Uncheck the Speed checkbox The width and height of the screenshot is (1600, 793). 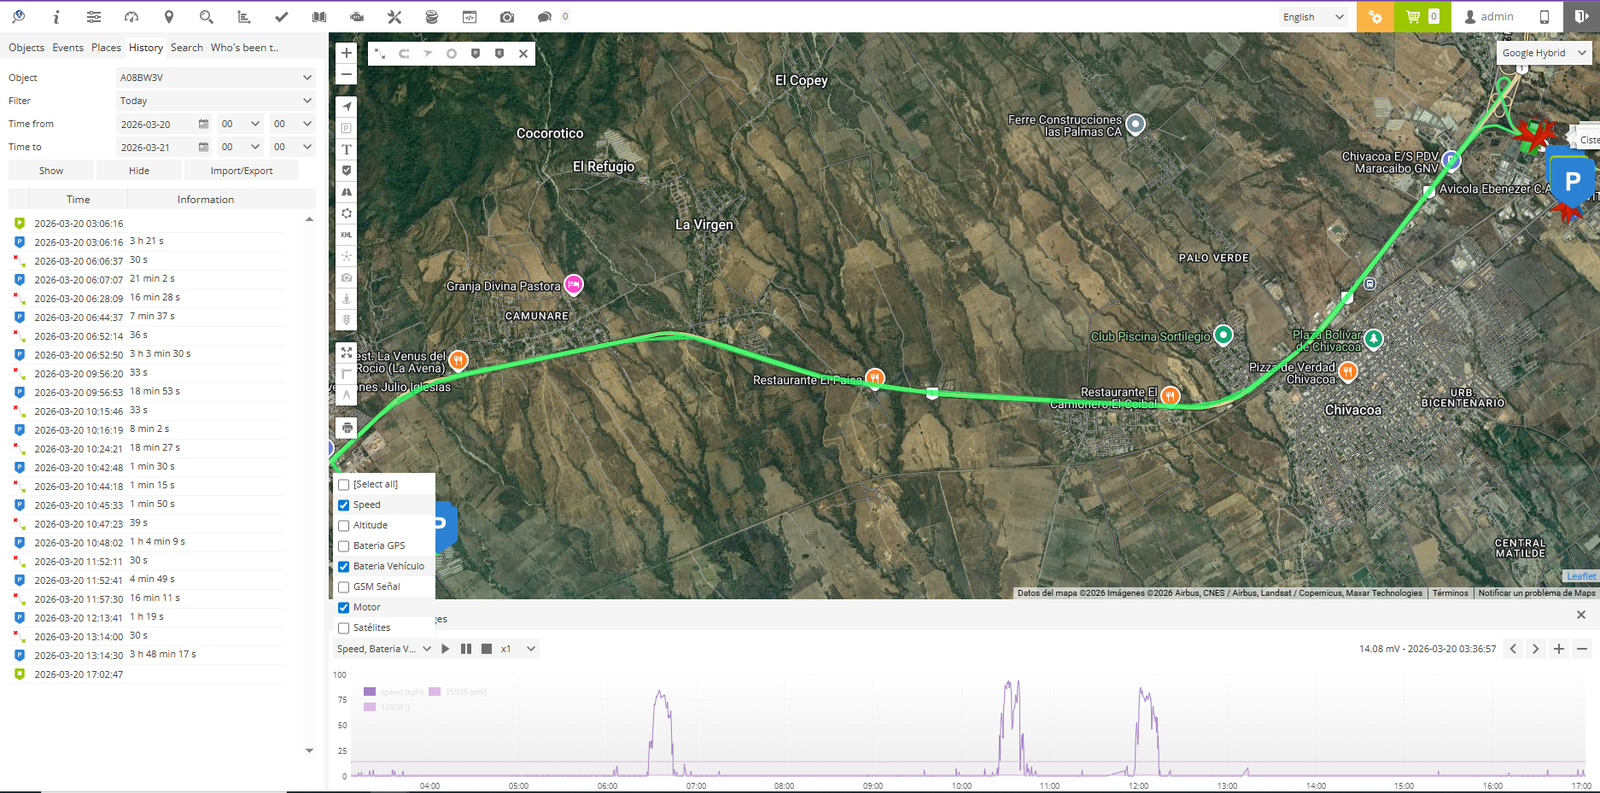click(x=344, y=505)
